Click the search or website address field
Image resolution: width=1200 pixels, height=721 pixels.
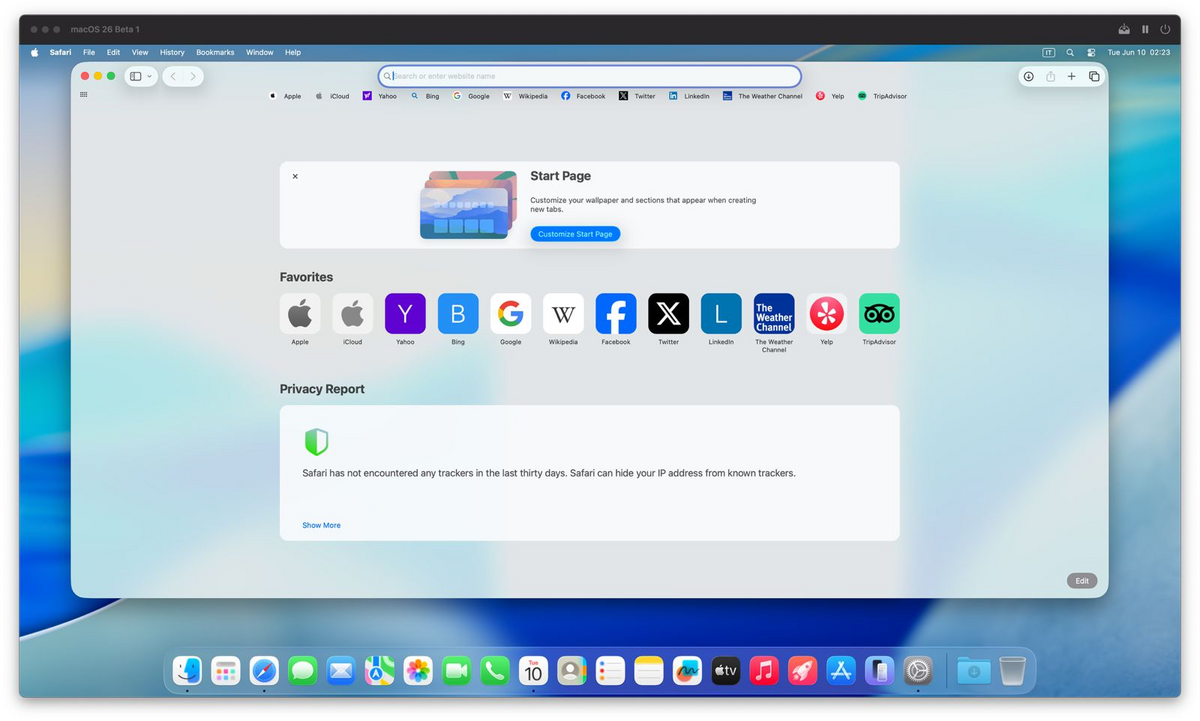coord(590,76)
